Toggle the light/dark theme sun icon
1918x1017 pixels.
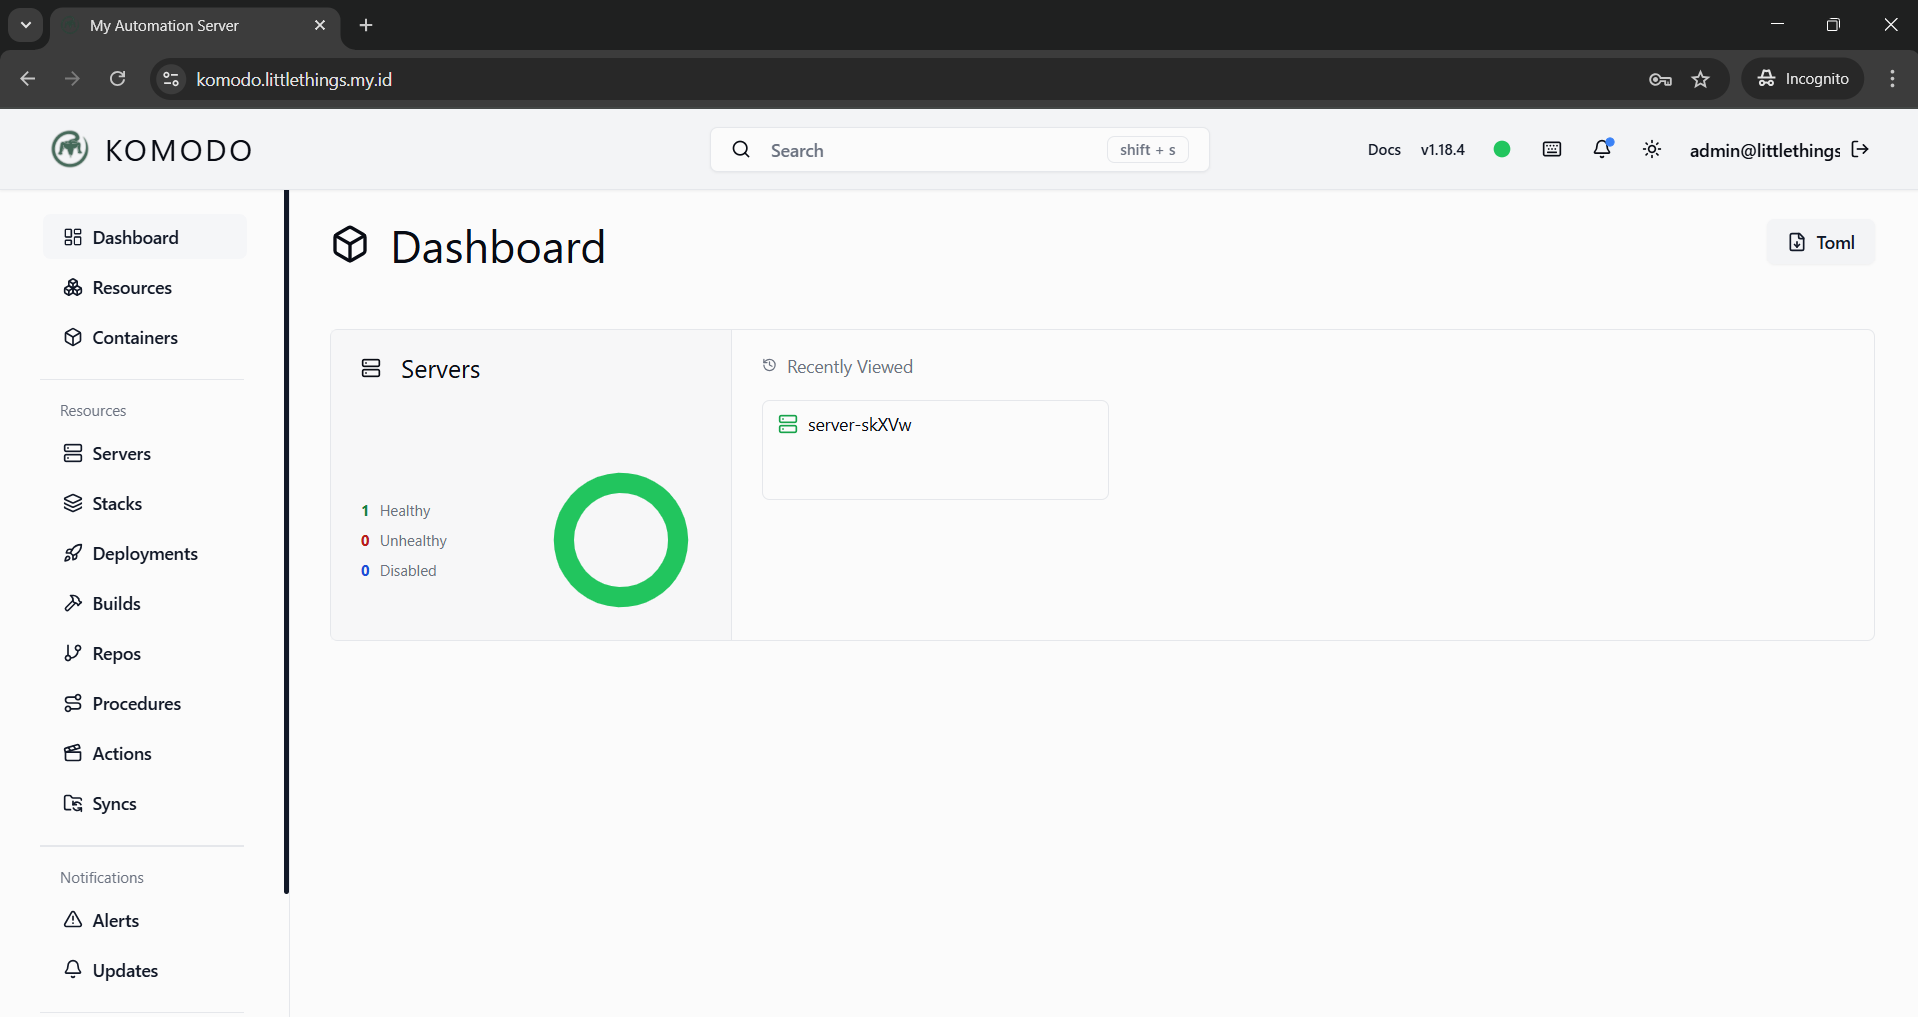pos(1652,149)
